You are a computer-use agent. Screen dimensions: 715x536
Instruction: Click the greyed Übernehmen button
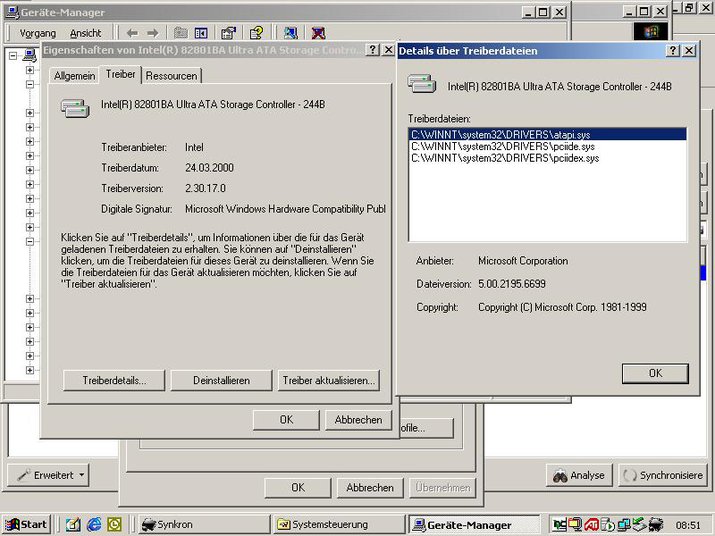pos(442,488)
